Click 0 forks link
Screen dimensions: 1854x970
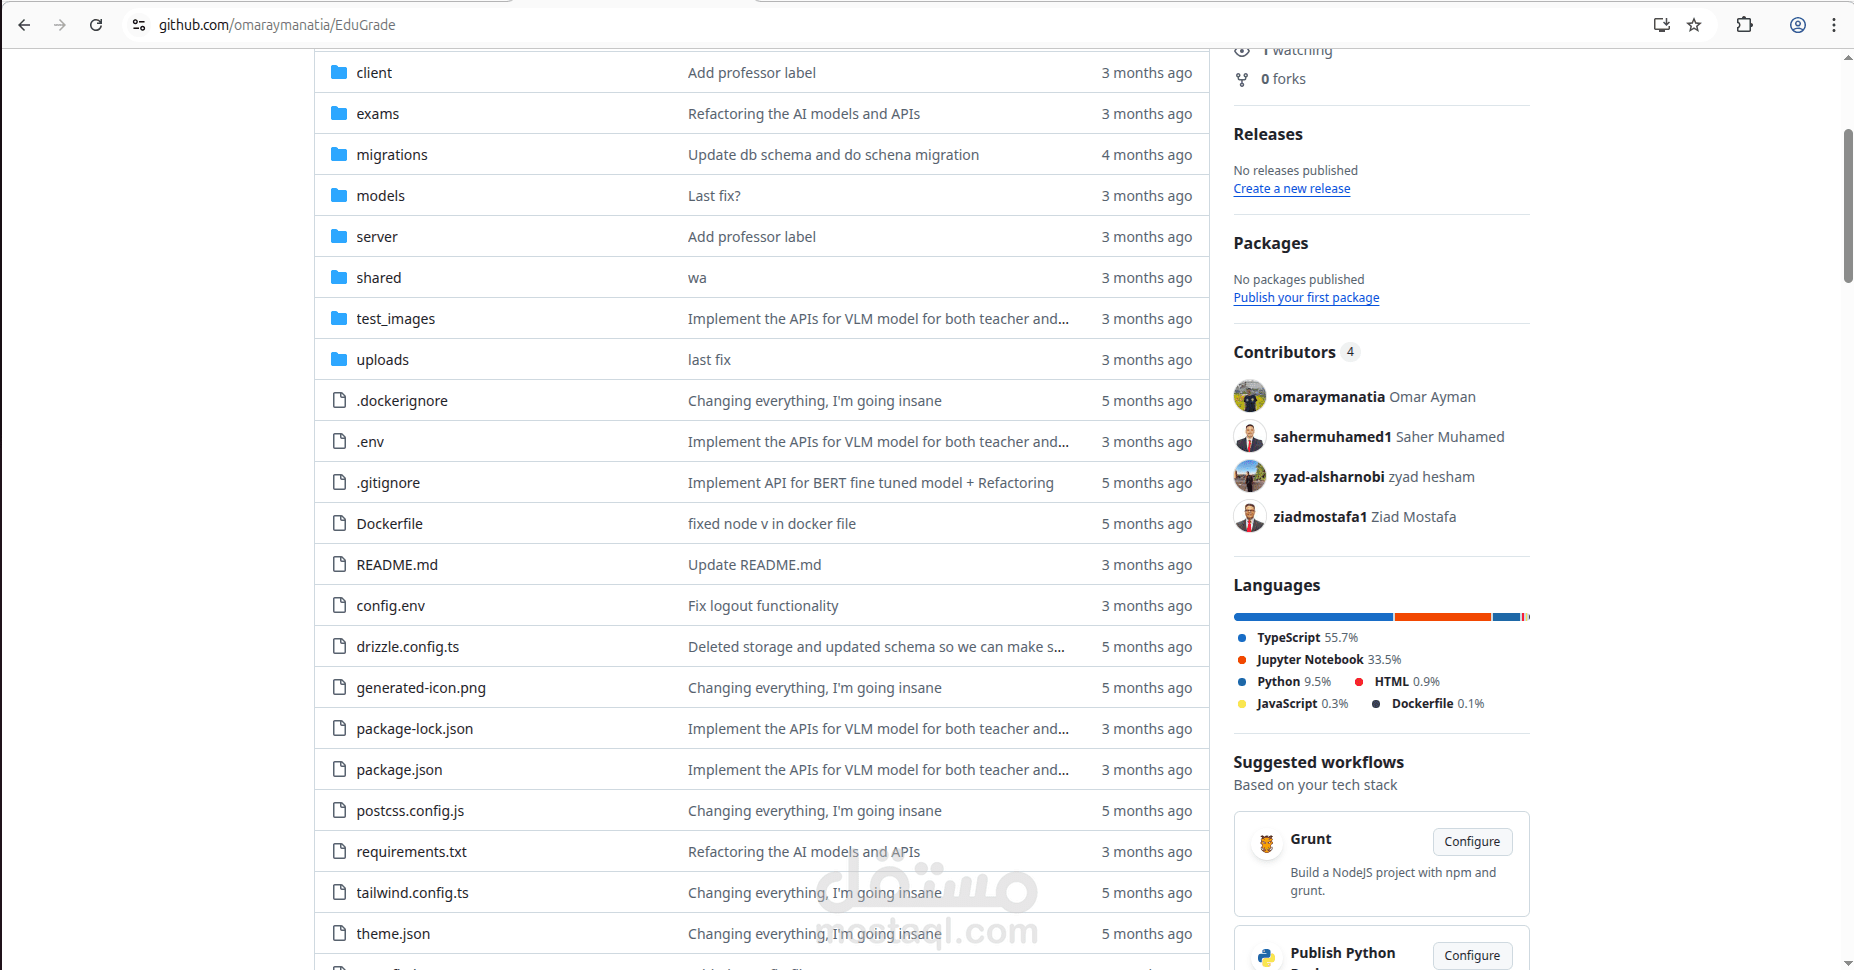(1283, 79)
